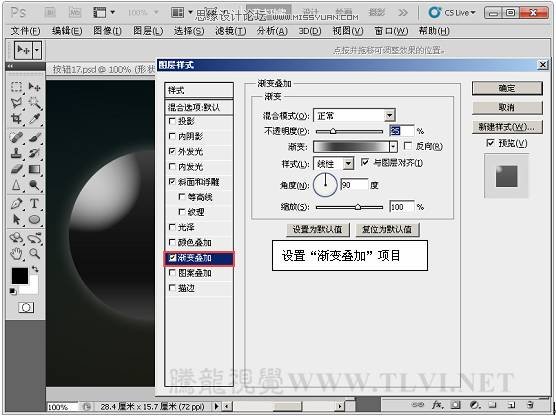The width and height of the screenshot is (556, 416).
Task: Enable the 投影 drop shadow checkbox
Action: click(x=172, y=121)
